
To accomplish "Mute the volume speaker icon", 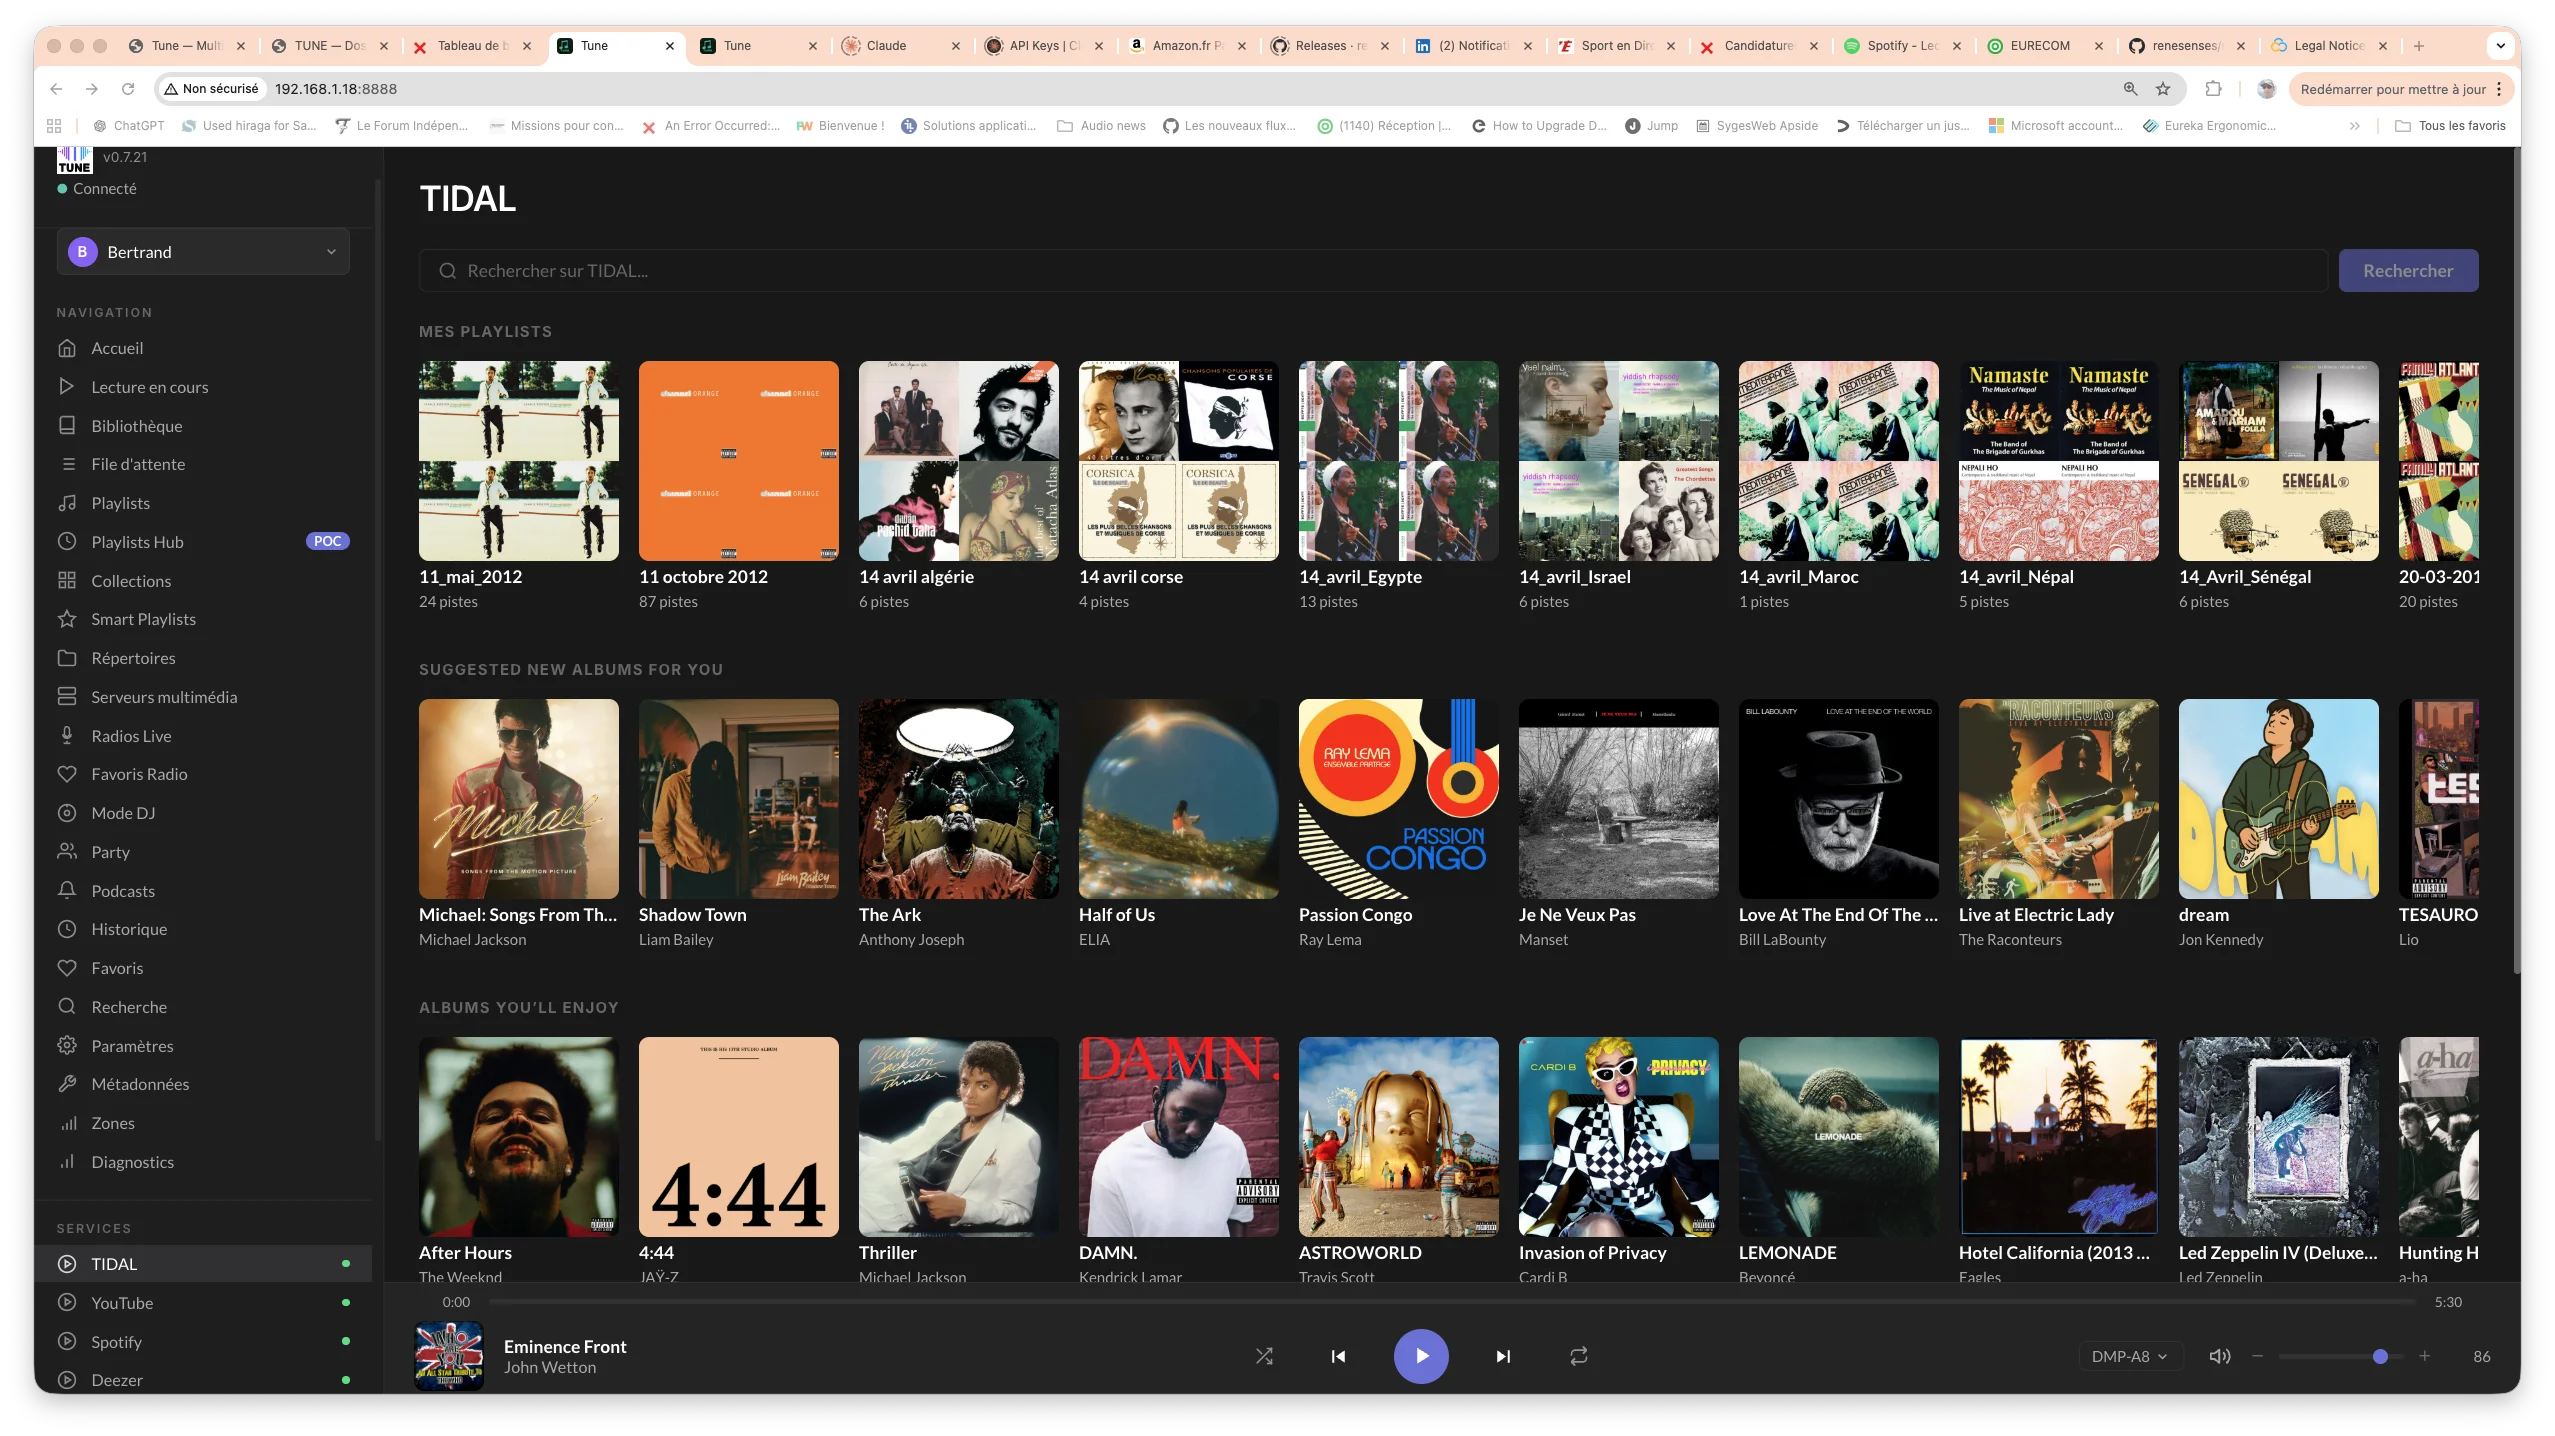I will pyautogui.click(x=2219, y=1356).
